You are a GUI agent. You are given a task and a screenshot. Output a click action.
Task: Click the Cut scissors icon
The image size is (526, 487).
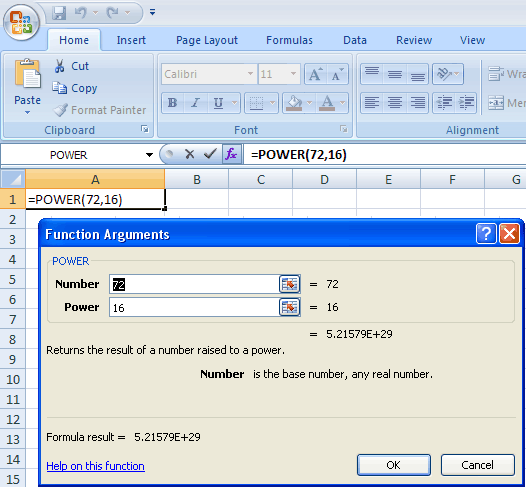pyautogui.click(x=59, y=66)
